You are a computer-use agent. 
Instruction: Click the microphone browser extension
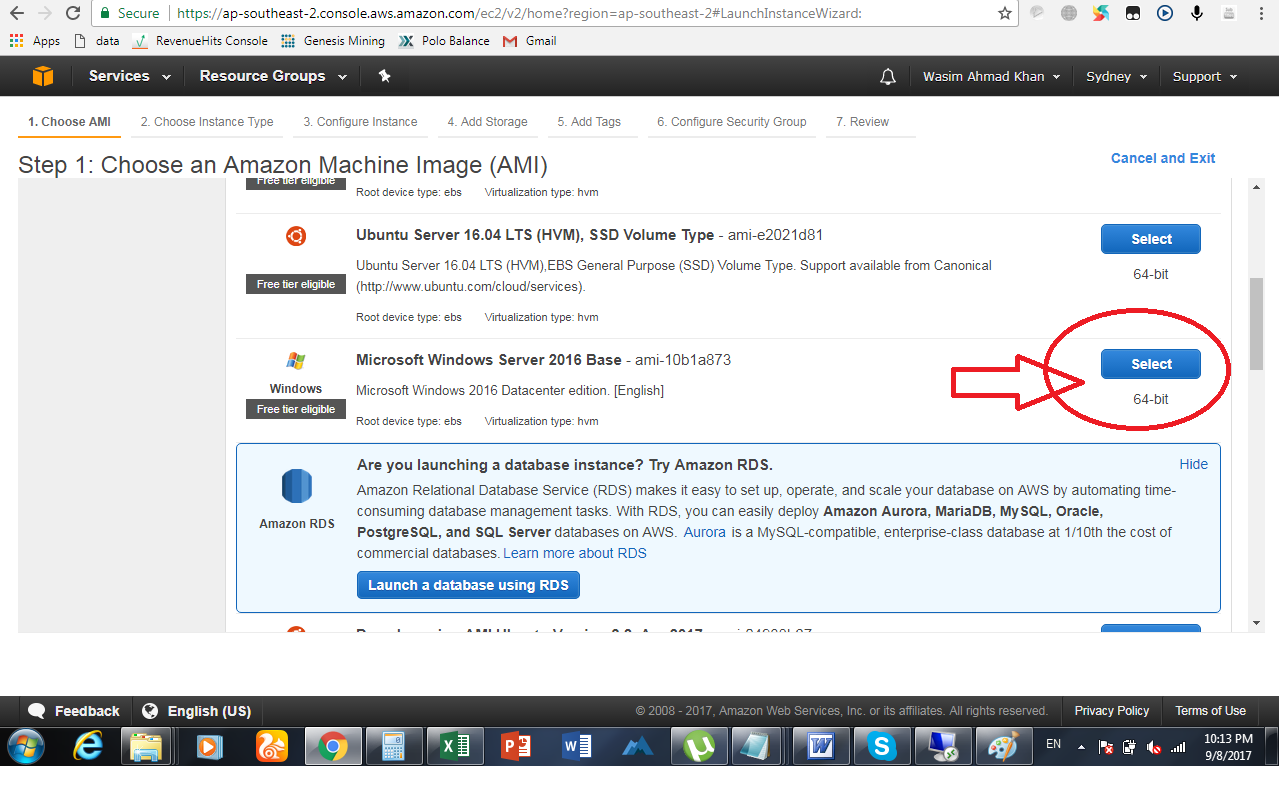point(1197,13)
